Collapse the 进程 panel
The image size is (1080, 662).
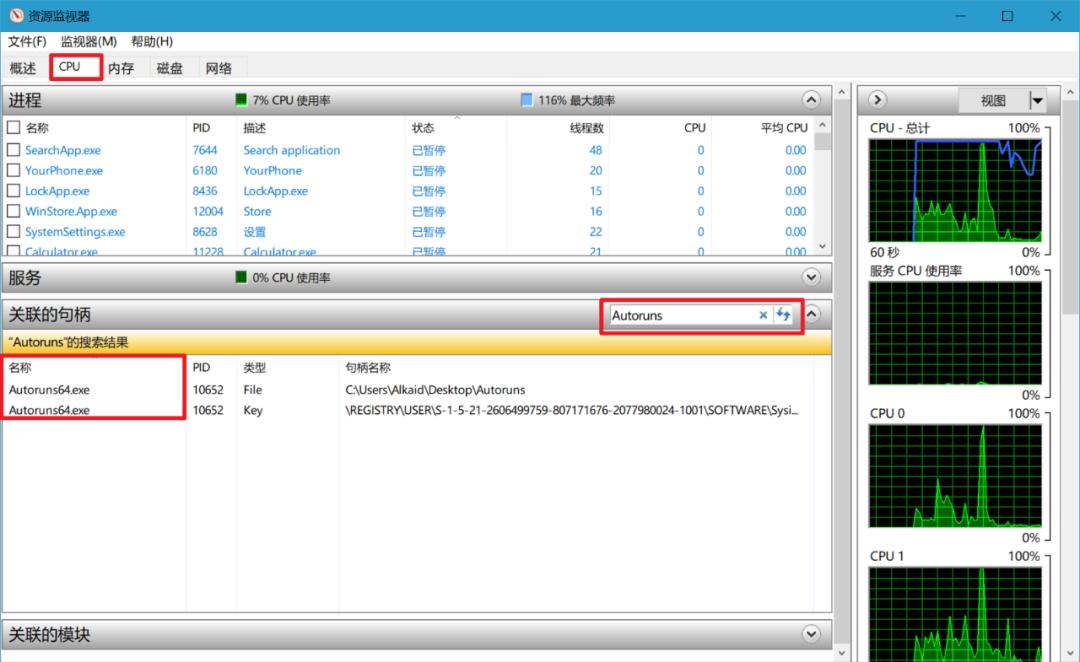[x=811, y=99]
